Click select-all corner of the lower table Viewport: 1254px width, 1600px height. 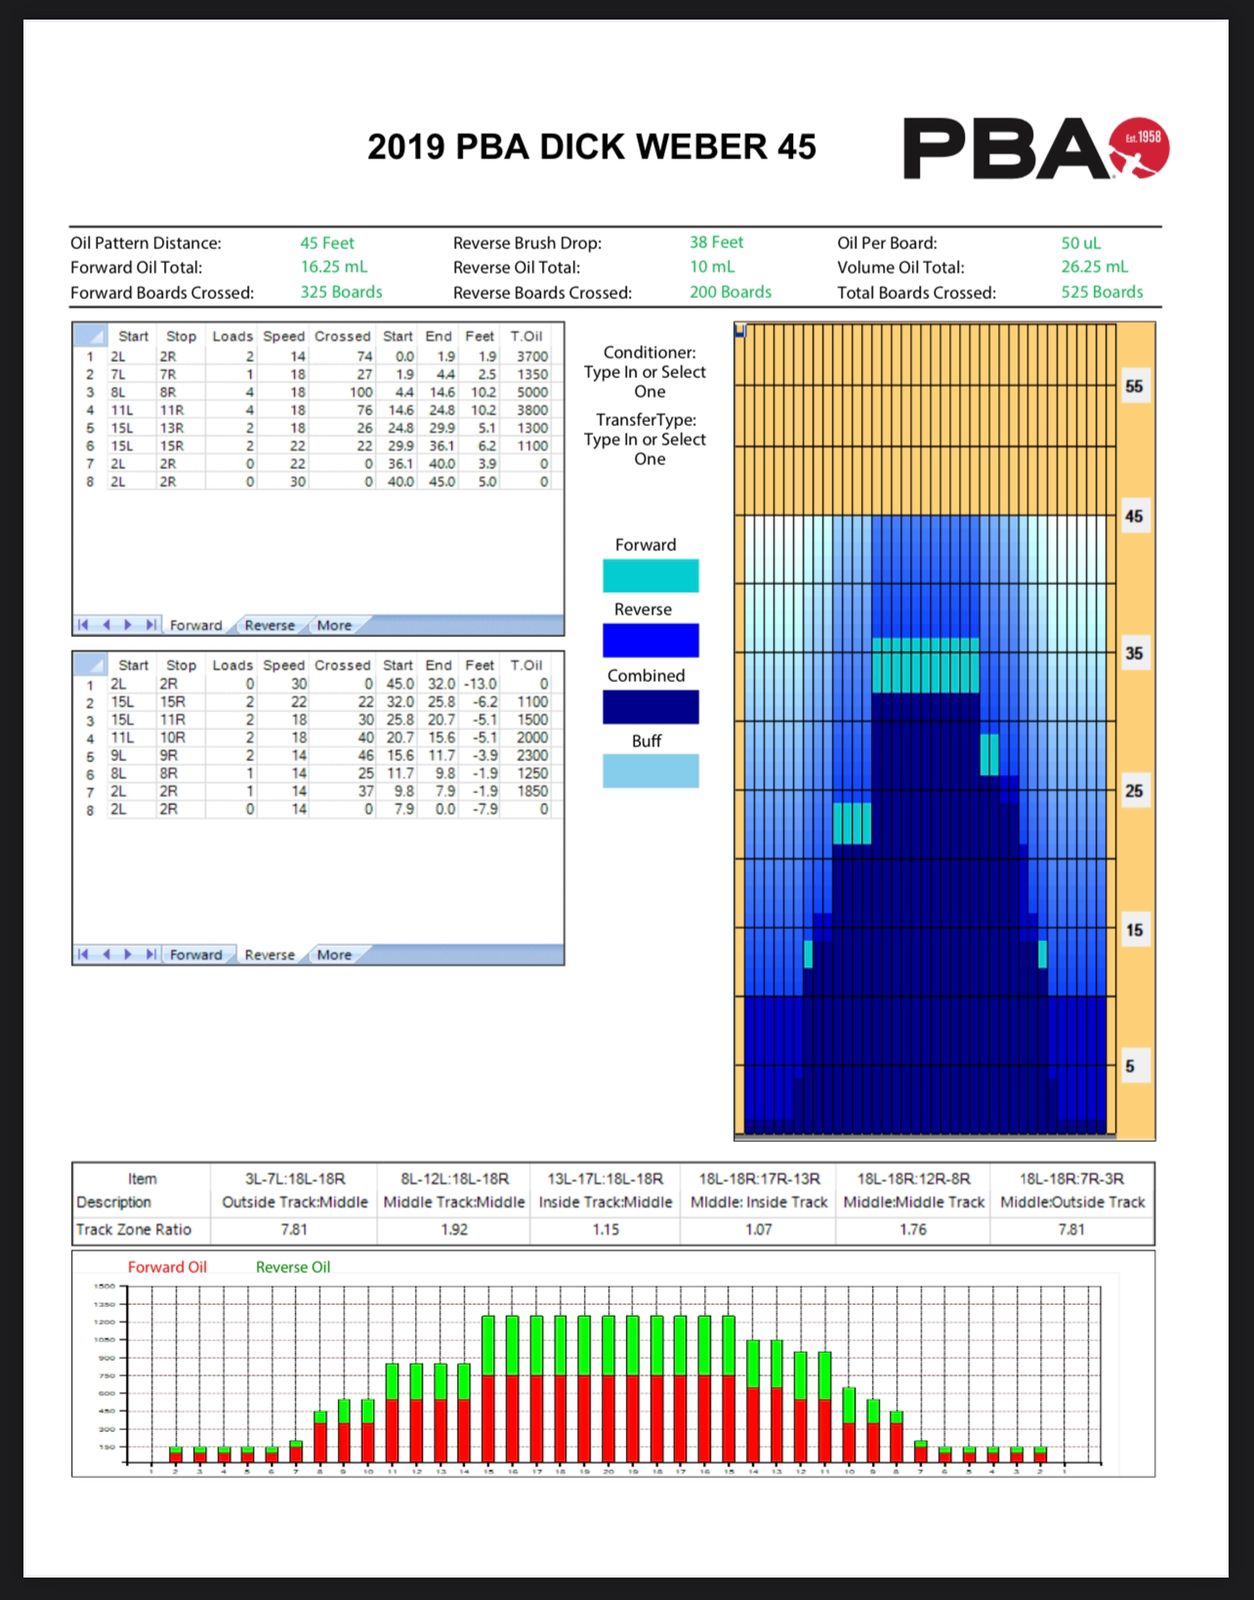(90, 664)
